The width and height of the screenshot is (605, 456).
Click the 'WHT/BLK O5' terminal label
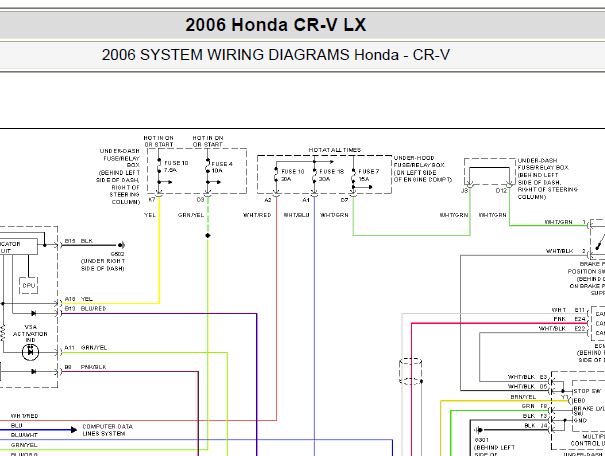tap(527, 387)
